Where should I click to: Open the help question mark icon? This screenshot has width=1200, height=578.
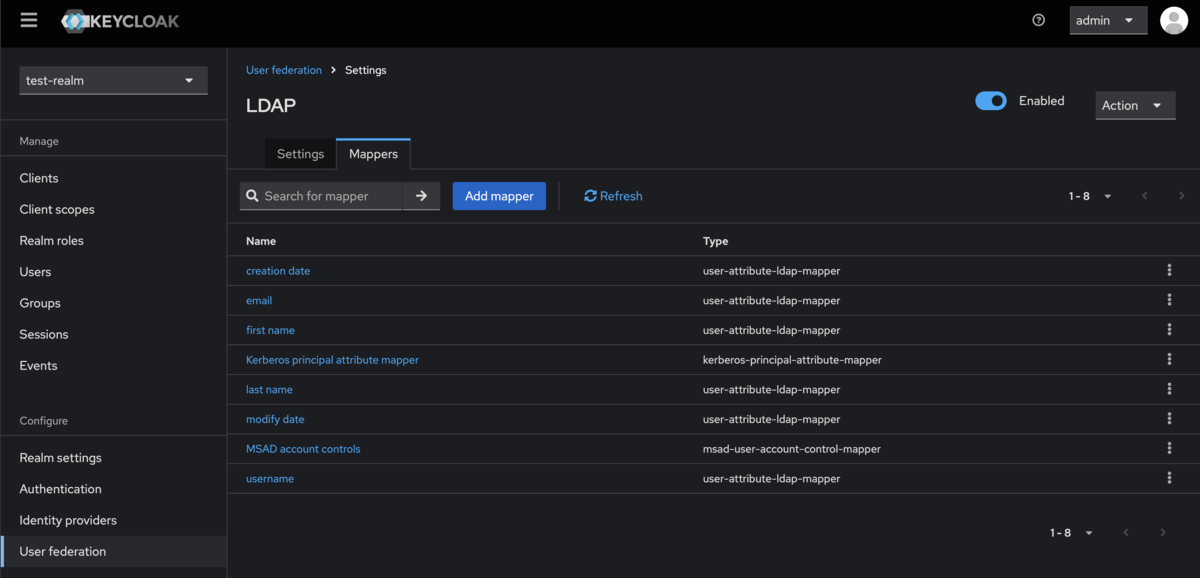pyautogui.click(x=1038, y=20)
